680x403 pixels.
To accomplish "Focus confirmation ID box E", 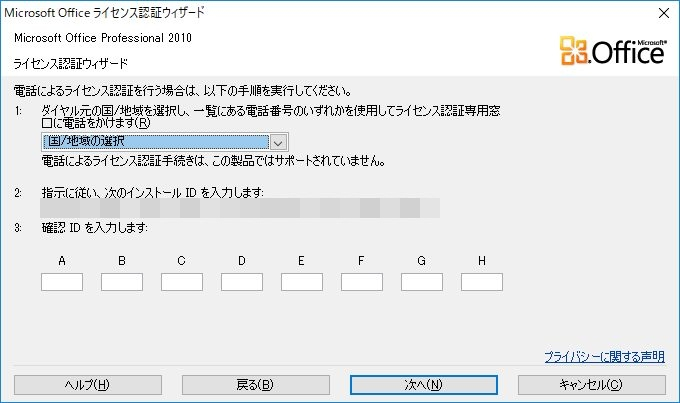I will (301, 282).
